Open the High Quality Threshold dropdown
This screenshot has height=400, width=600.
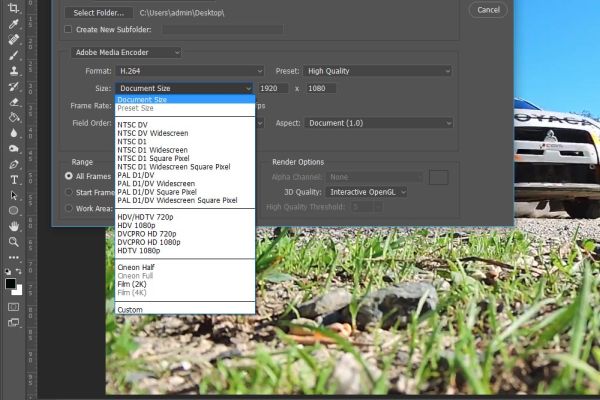[378, 207]
